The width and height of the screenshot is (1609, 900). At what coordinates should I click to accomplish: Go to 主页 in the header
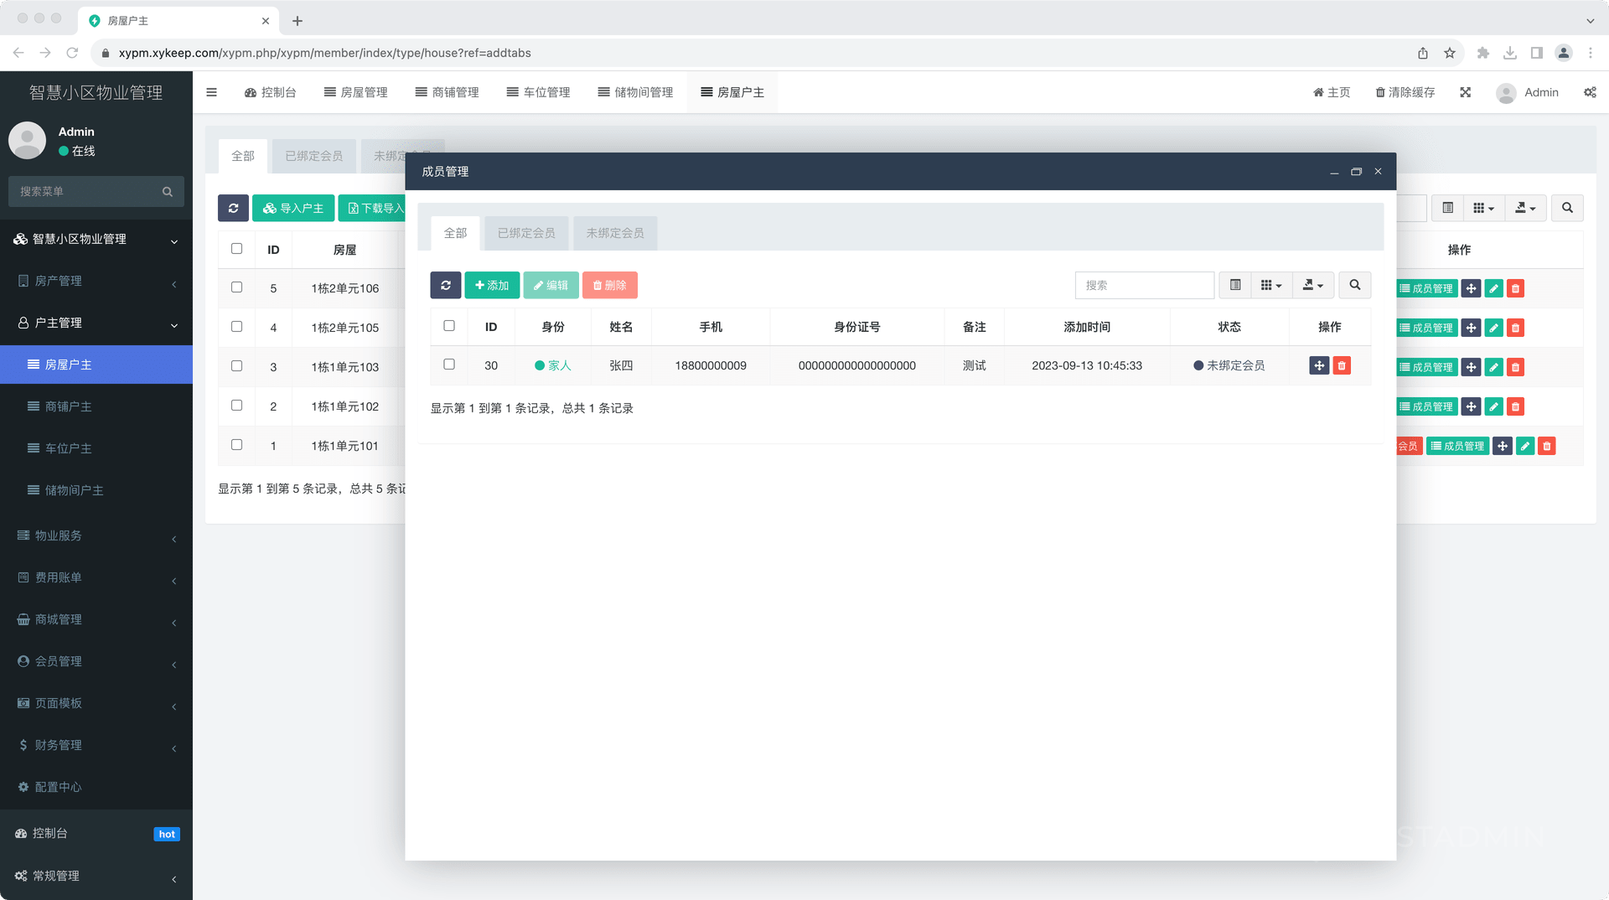(1331, 92)
